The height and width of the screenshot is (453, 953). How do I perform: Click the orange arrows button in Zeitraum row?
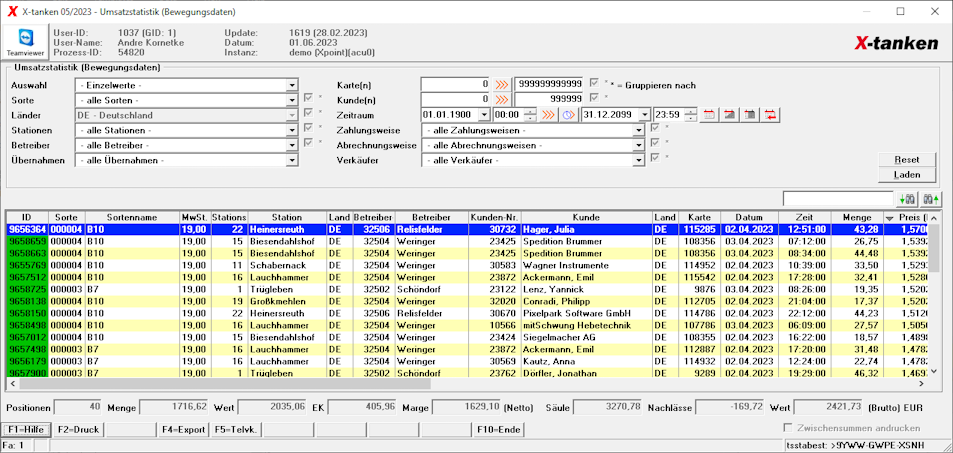coord(549,114)
